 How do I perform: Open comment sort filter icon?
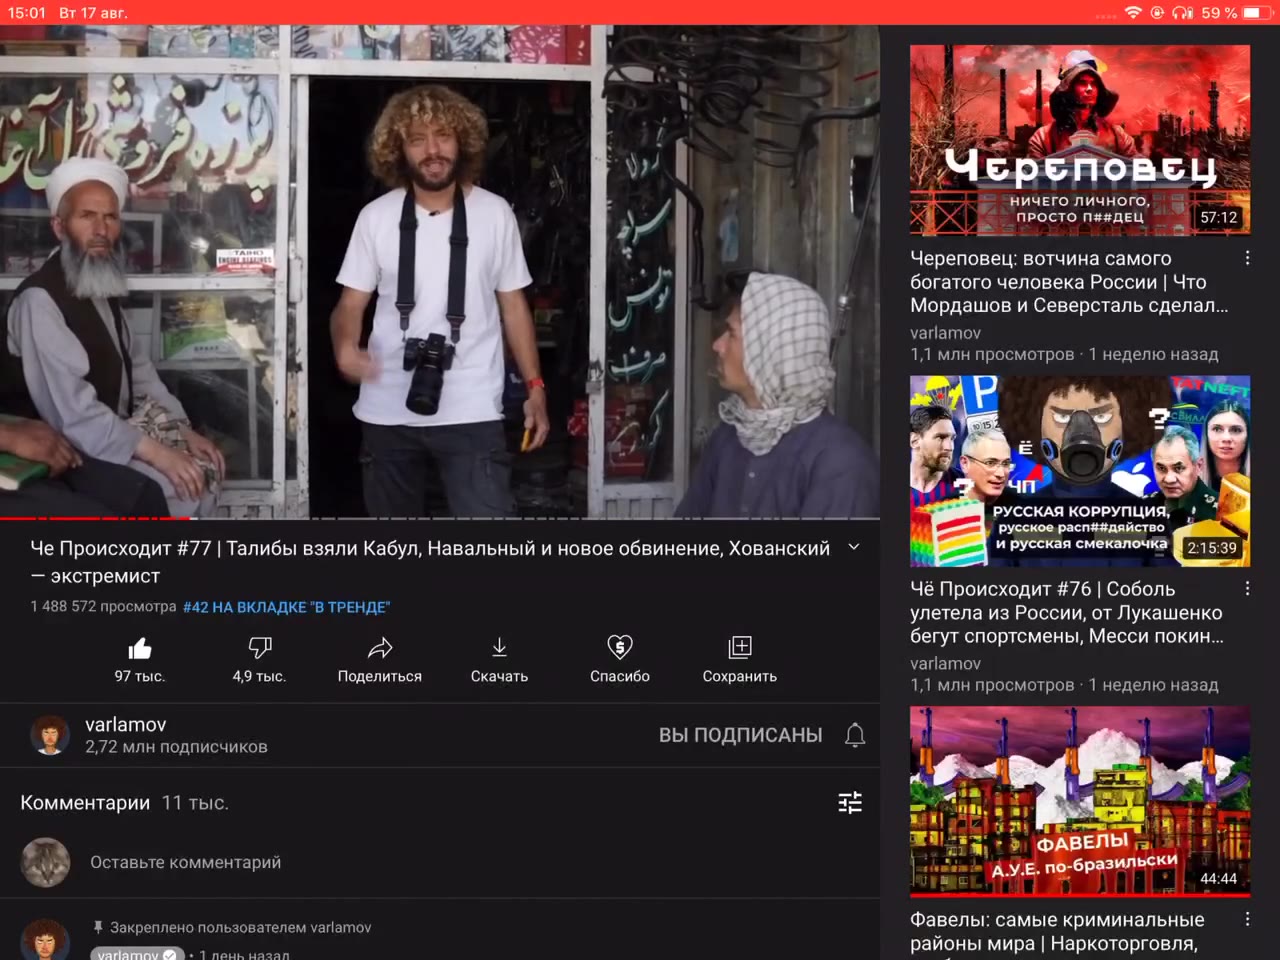tap(850, 803)
